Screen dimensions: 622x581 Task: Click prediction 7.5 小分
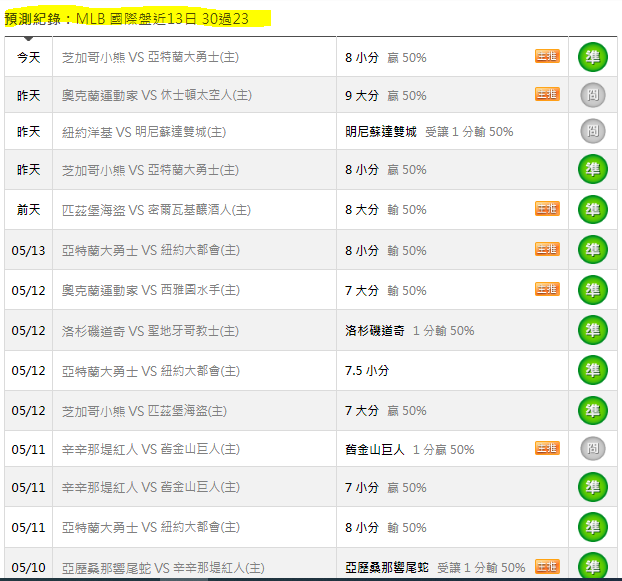pos(367,371)
